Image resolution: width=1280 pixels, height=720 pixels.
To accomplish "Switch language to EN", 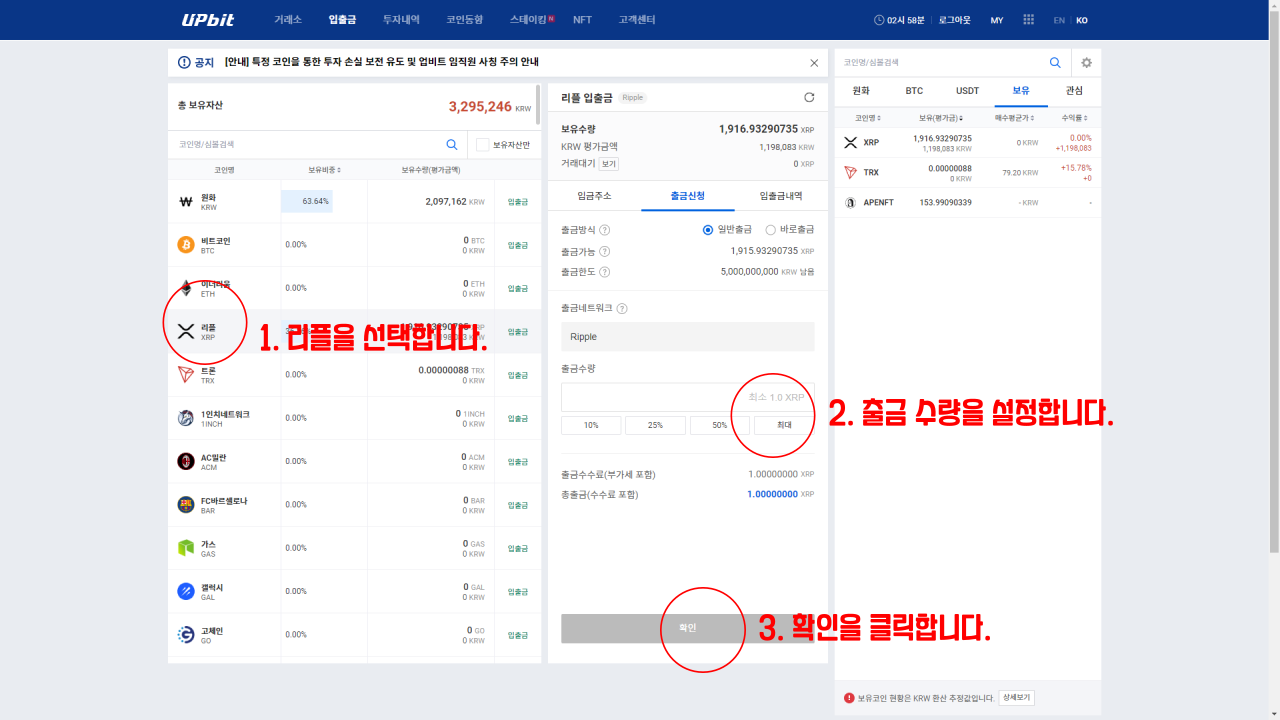I will [x=1059, y=20].
